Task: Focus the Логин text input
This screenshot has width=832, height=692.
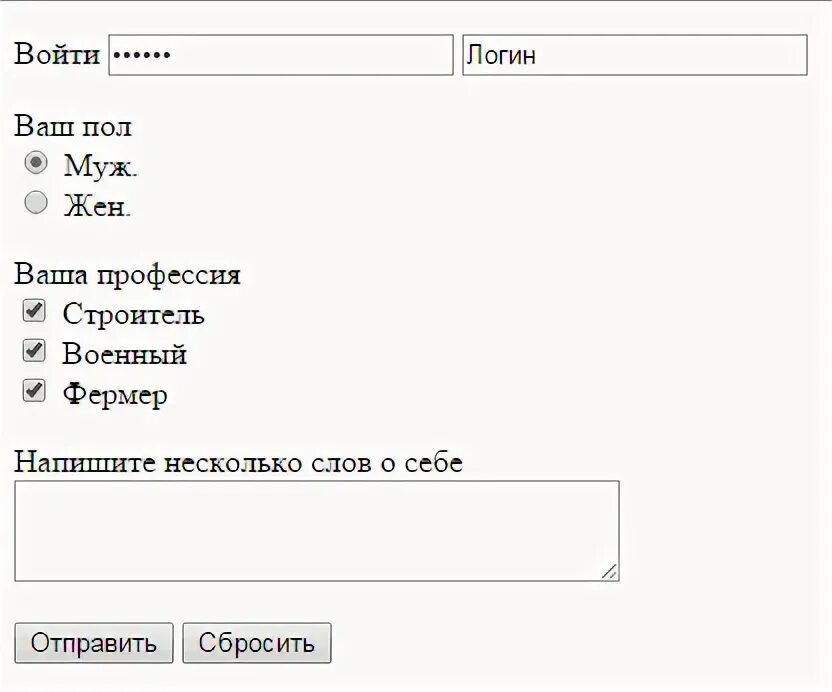Action: [x=634, y=55]
